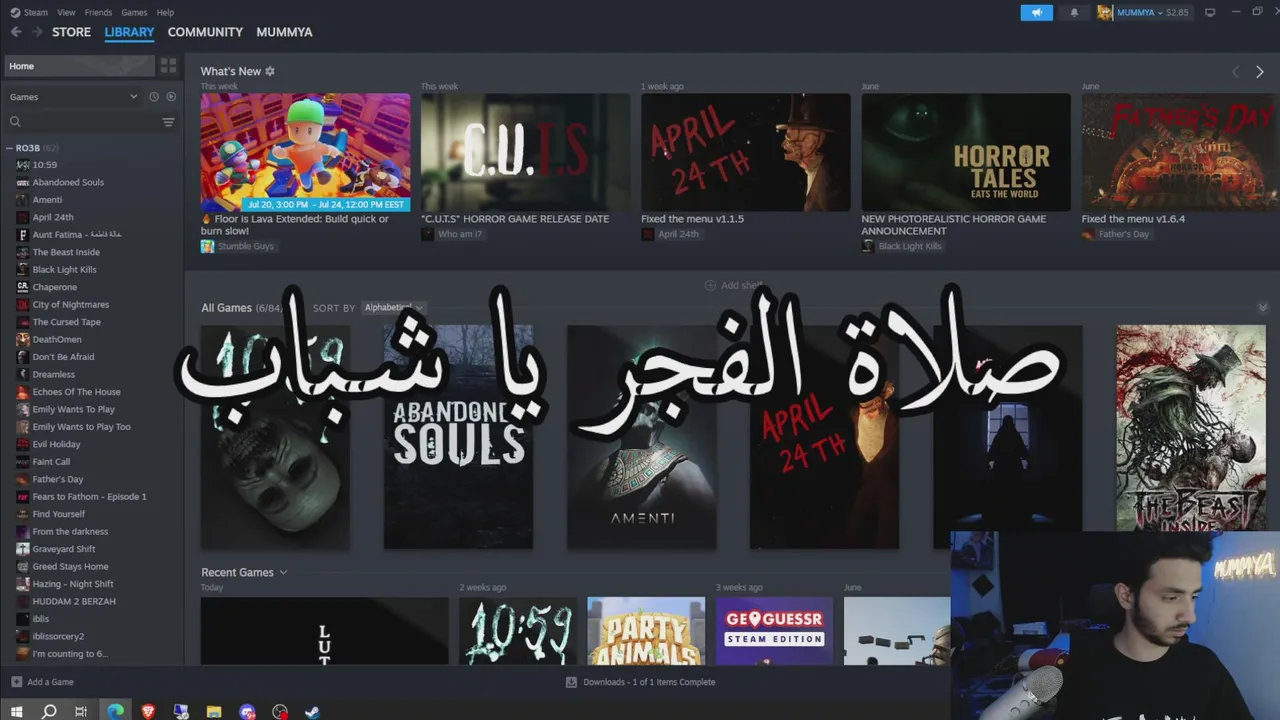
Task: Open Floor is Lava Extended news thumbnail
Action: pyautogui.click(x=305, y=152)
